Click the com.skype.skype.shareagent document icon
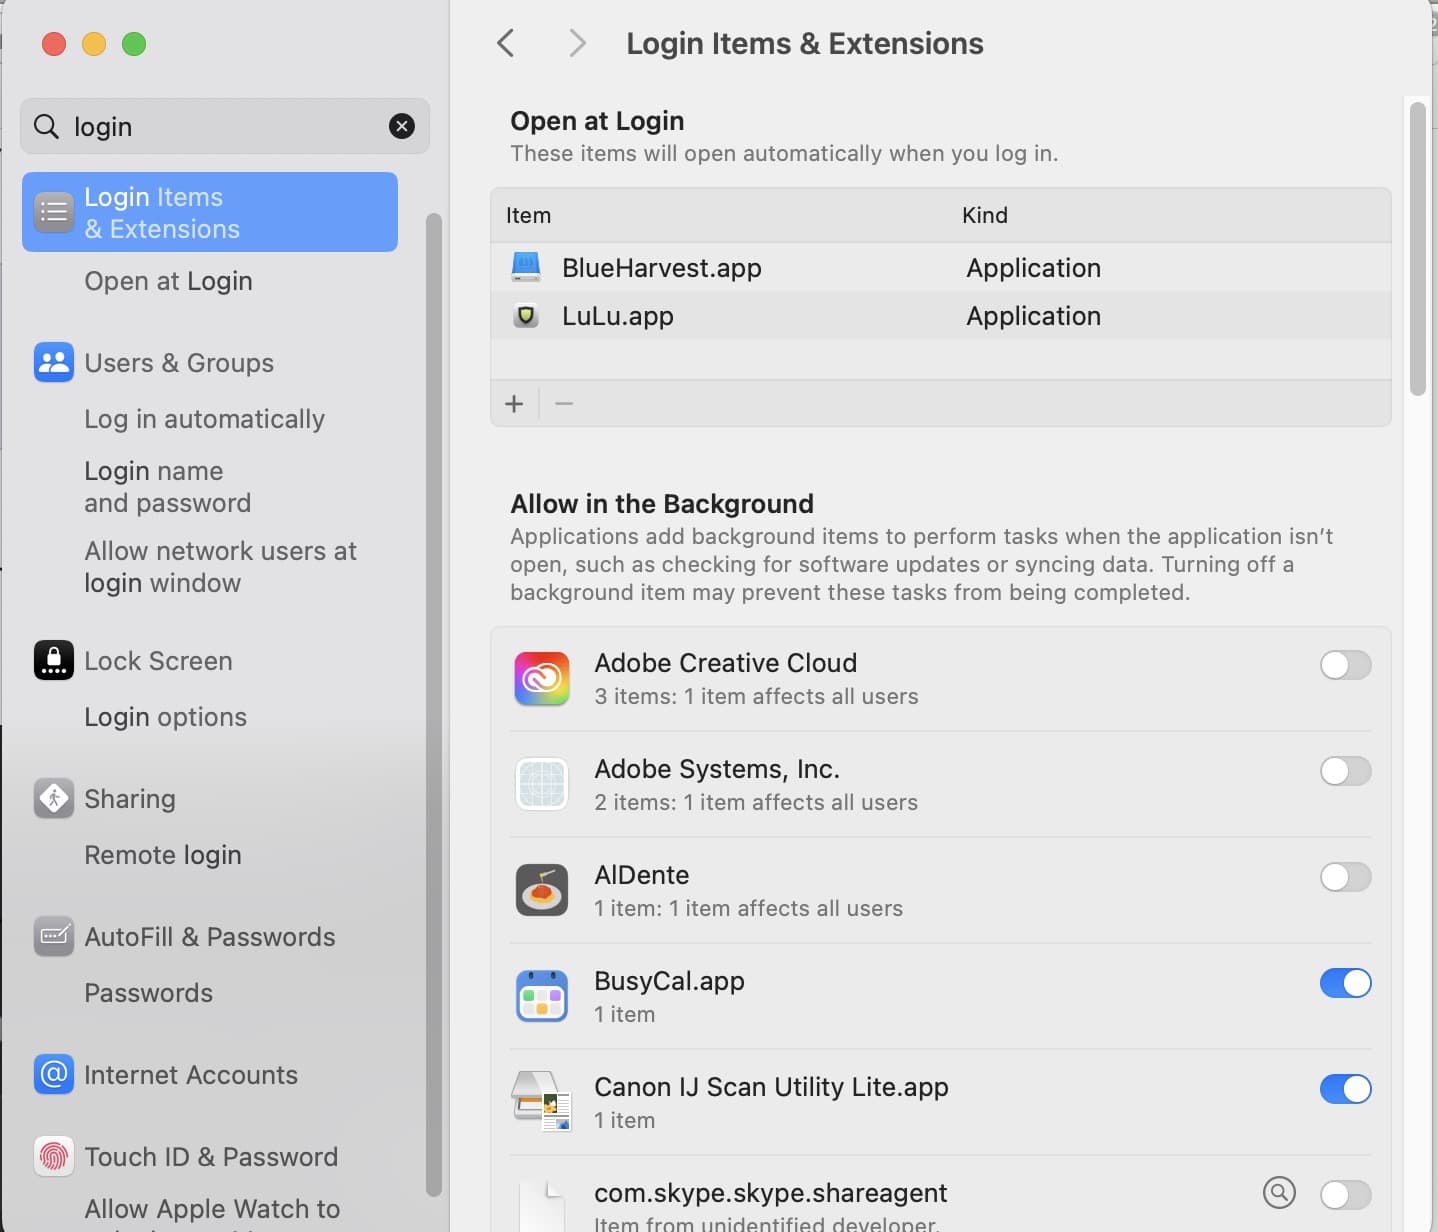 542,1206
